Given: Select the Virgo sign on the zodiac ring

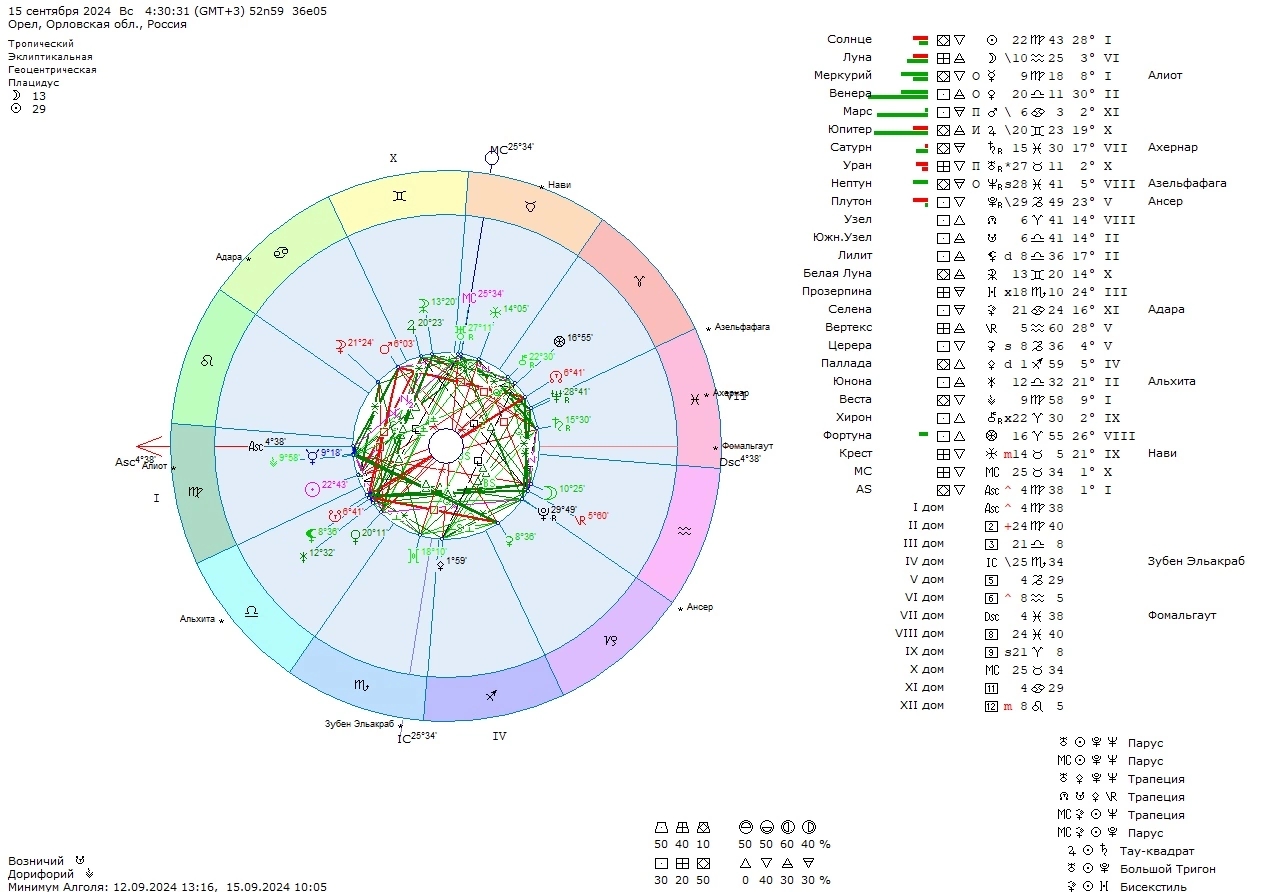Looking at the screenshot, I should point(195,493).
